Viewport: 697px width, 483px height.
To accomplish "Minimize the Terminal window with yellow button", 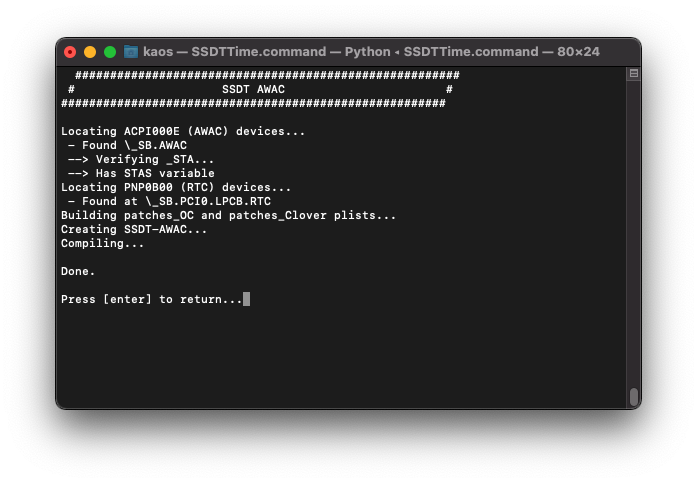I will (x=90, y=51).
